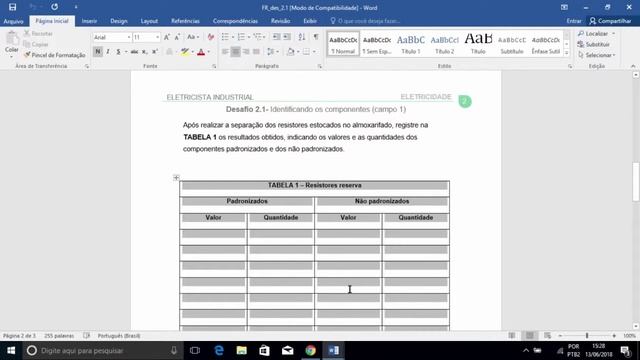
Task: Open line spacing options
Action: (x=271, y=52)
